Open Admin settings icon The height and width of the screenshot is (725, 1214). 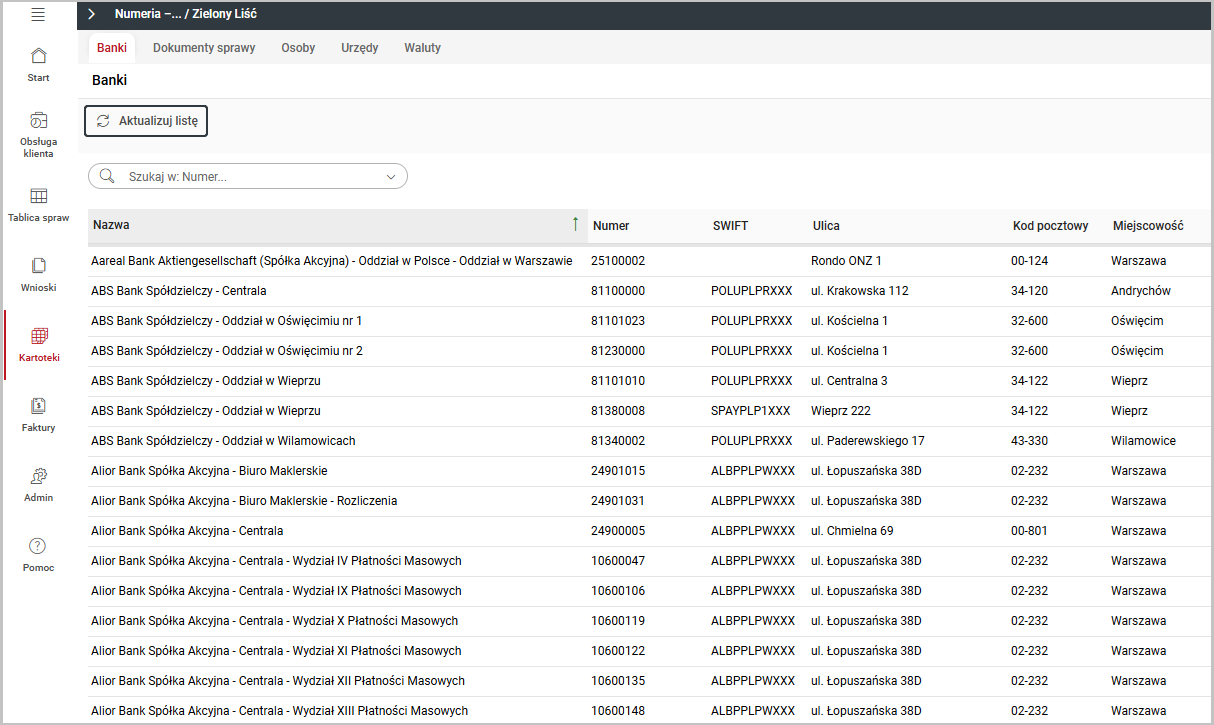[x=38, y=476]
